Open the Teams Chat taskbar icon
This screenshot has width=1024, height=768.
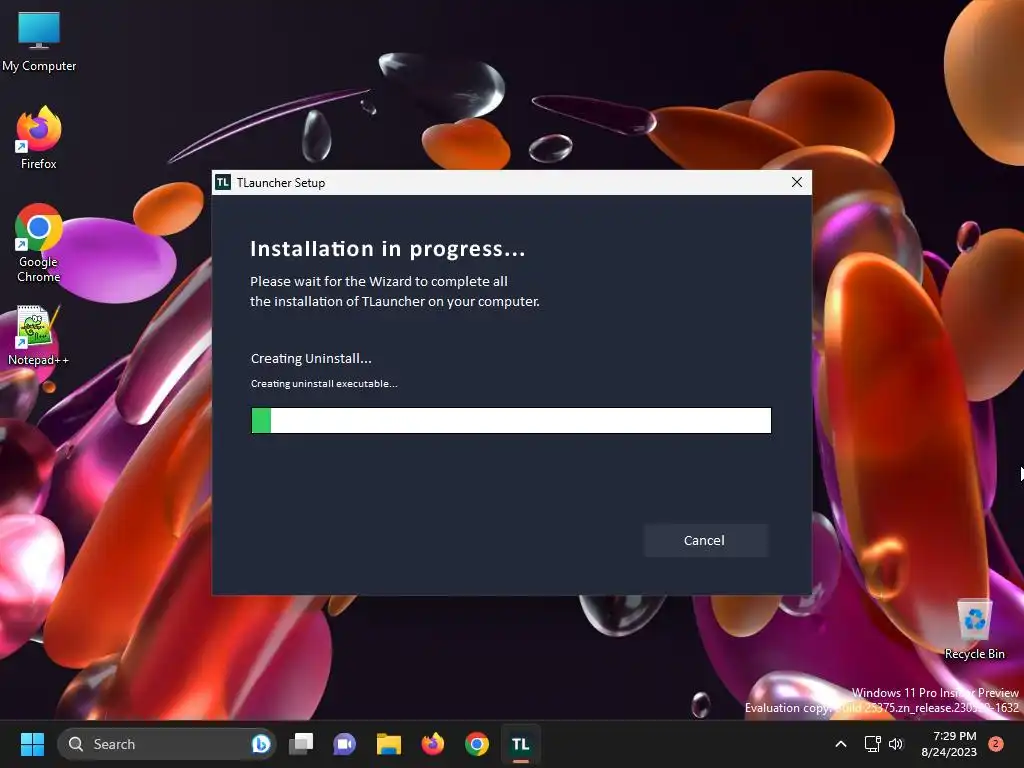(x=345, y=744)
